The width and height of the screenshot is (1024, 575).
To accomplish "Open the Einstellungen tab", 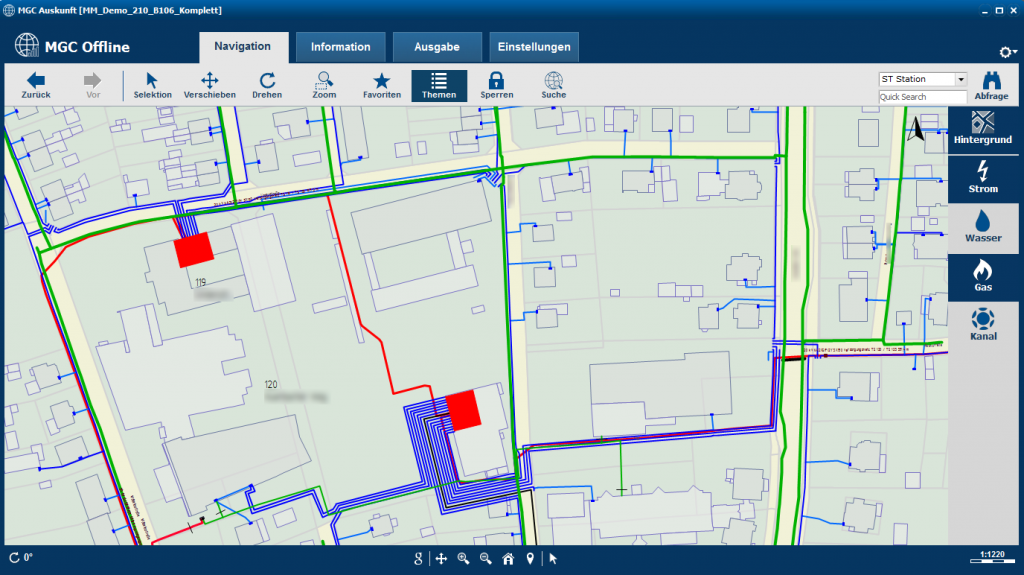I will click(534, 47).
